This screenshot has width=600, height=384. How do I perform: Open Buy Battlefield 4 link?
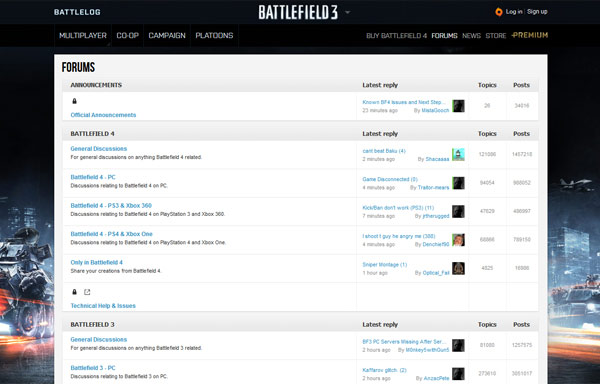[x=396, y=36]
